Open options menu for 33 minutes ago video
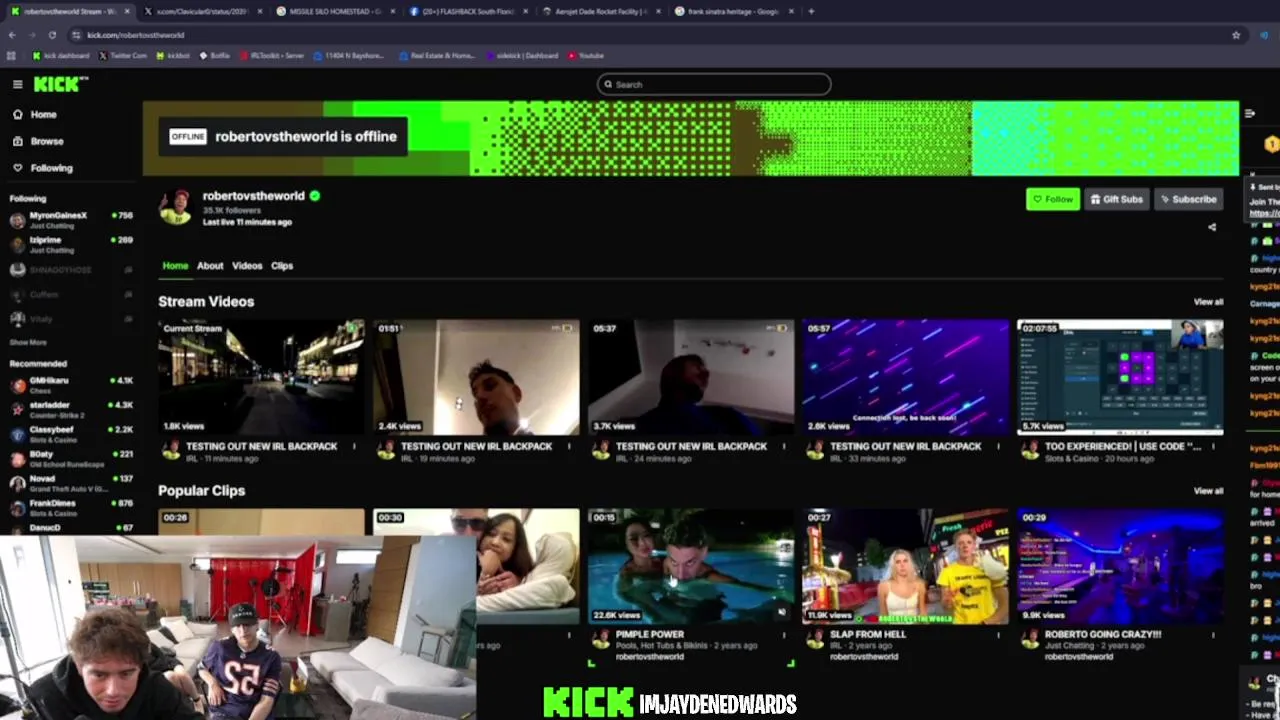 [998, 447]
